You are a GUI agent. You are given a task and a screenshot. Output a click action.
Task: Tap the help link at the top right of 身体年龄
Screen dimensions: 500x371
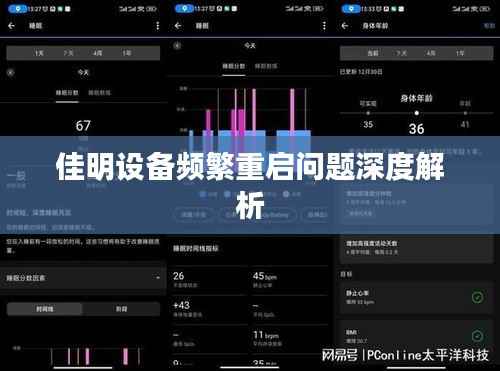(489, 26)
